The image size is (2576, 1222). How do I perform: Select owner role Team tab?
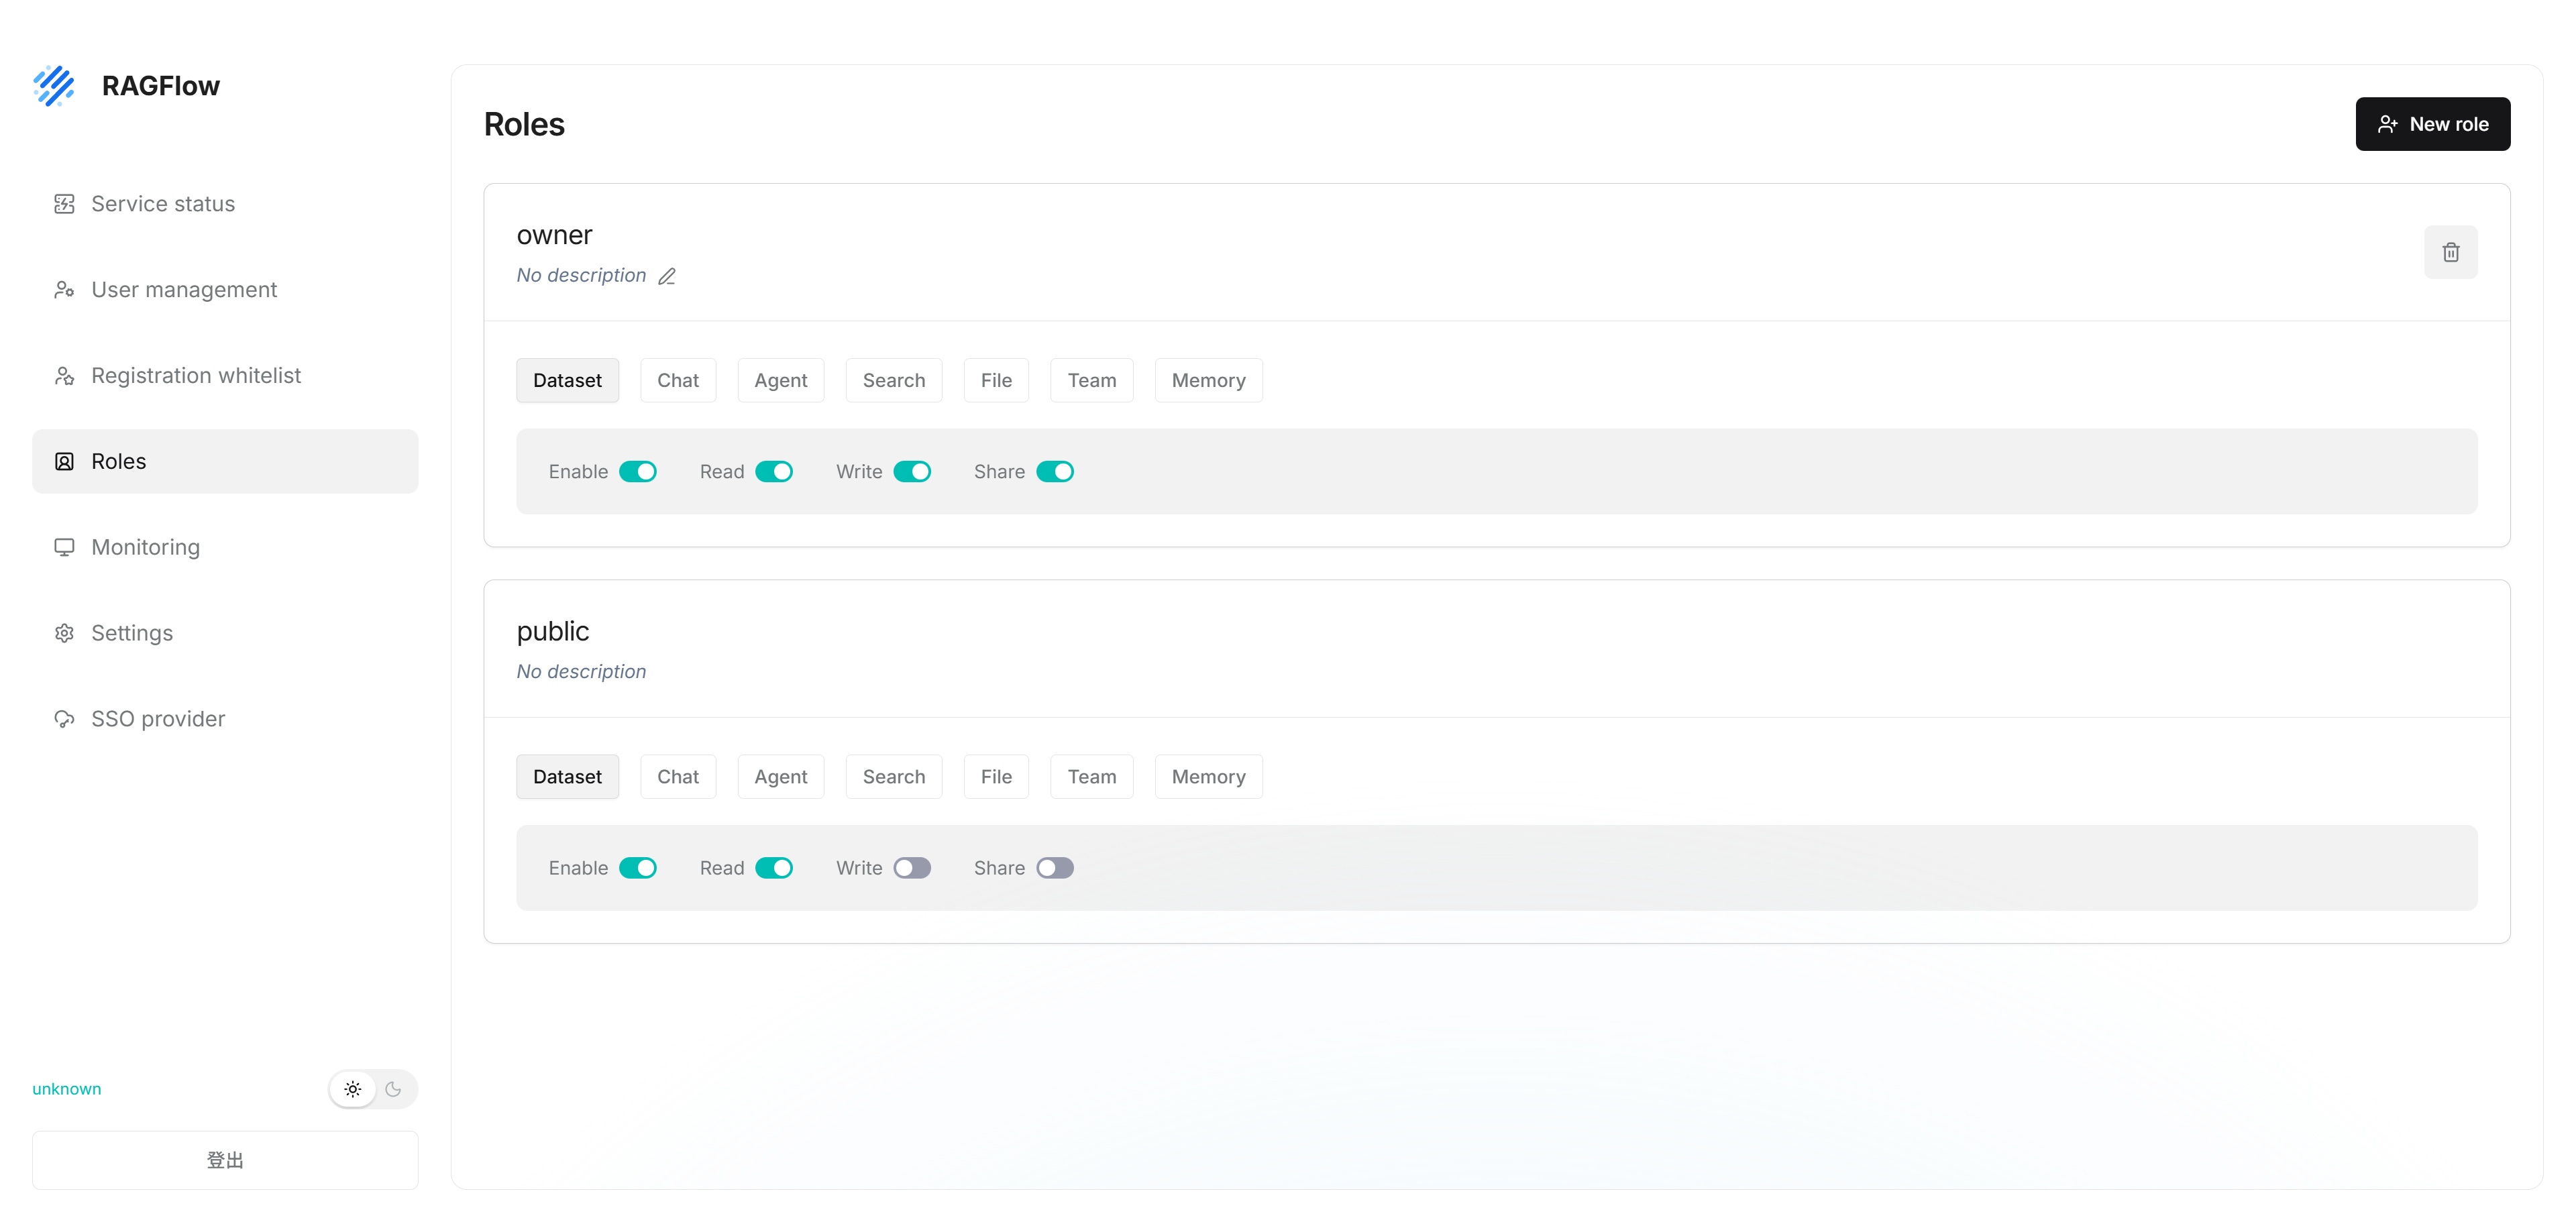click(1092, 380)
